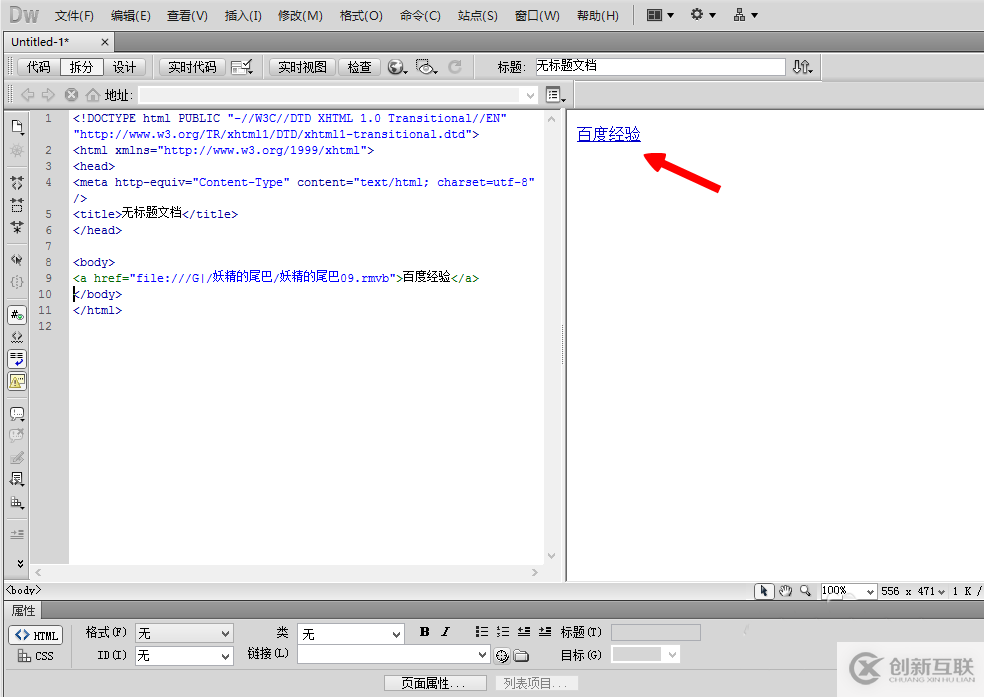Click the 百度经验 link in design view
The image size is (984, 697).
click(x=608, y=134)
